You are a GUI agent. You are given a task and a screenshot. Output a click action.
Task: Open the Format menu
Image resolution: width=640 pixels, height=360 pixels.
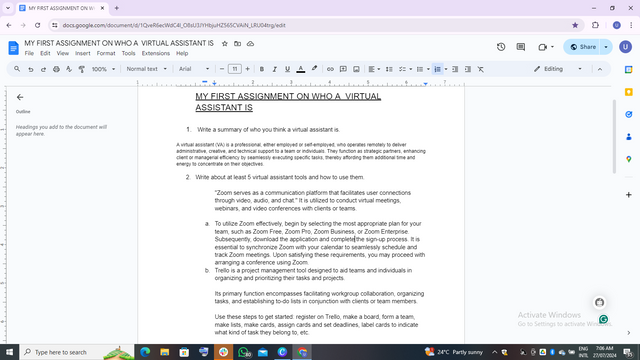coord(106,53)
